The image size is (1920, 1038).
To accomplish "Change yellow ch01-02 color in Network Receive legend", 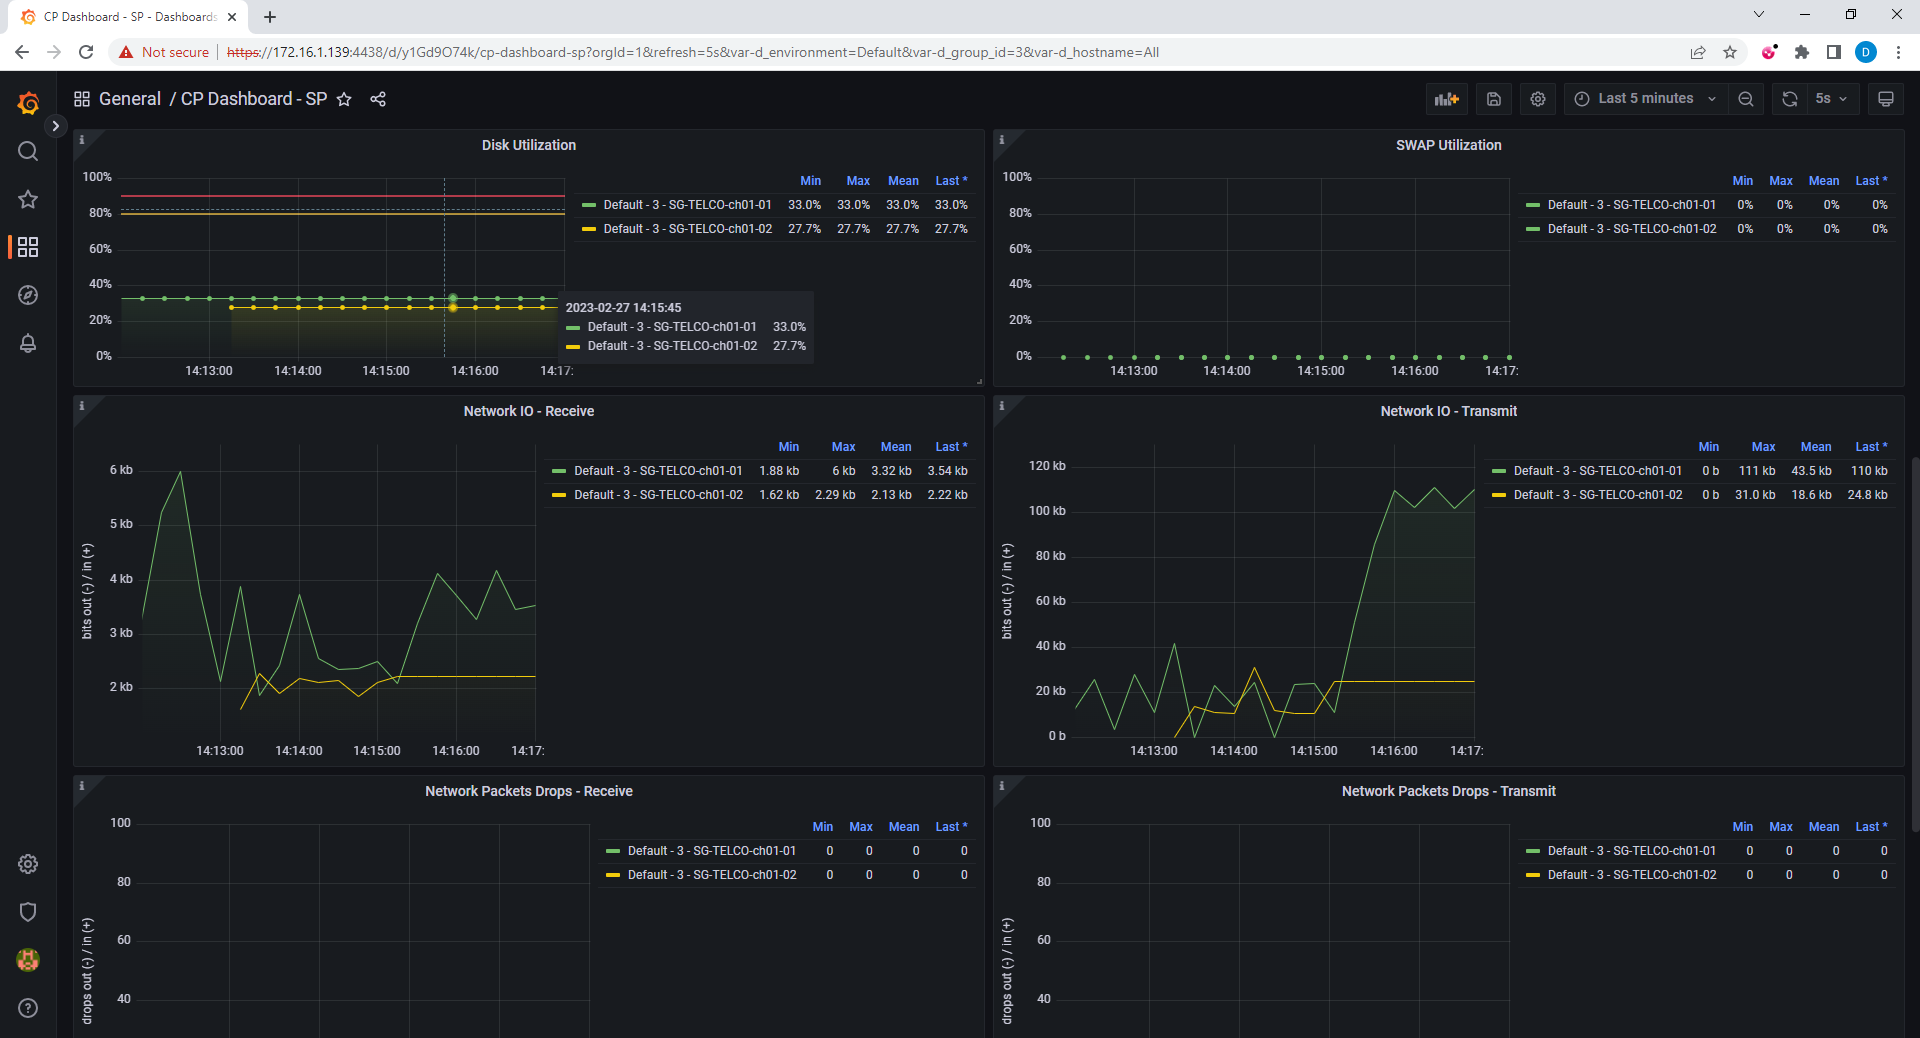I will coord(559,495).
